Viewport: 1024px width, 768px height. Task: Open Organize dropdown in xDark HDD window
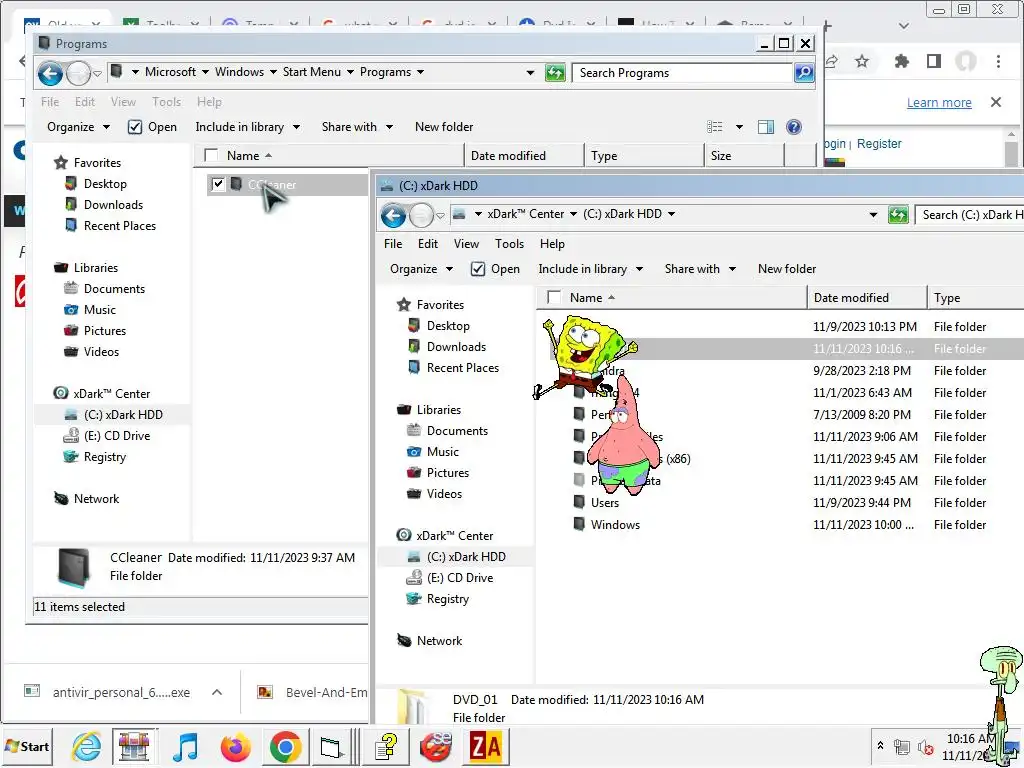click(421, 269)
